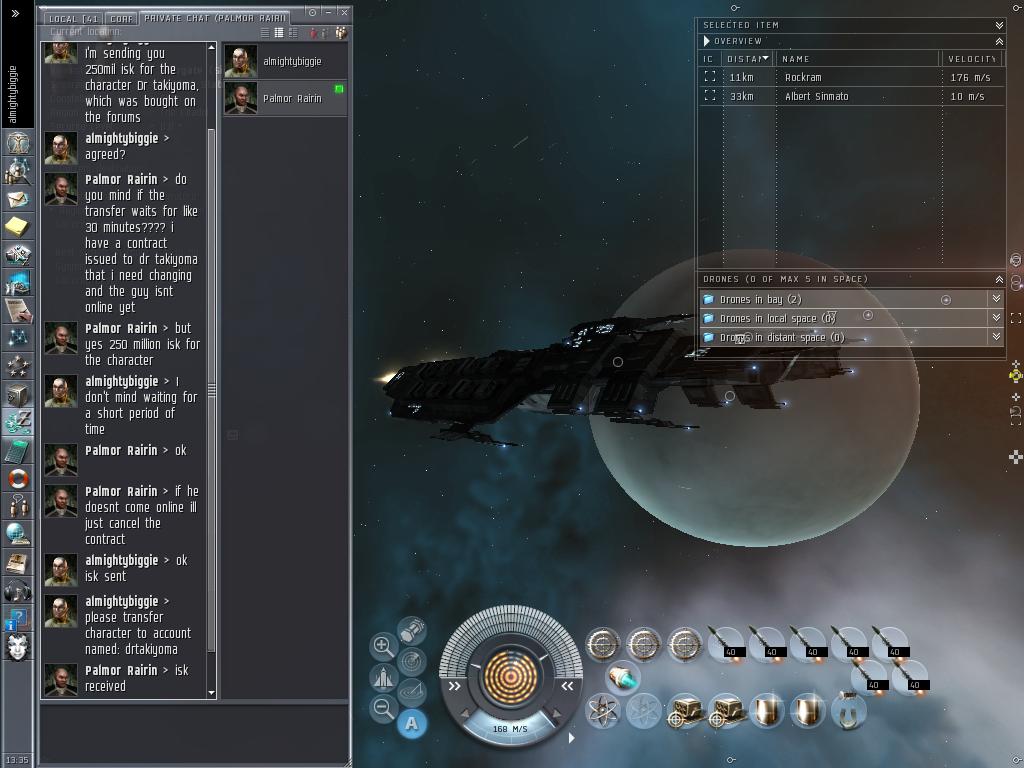Activate the afterburner module with the cyan flame

[622, 677]
